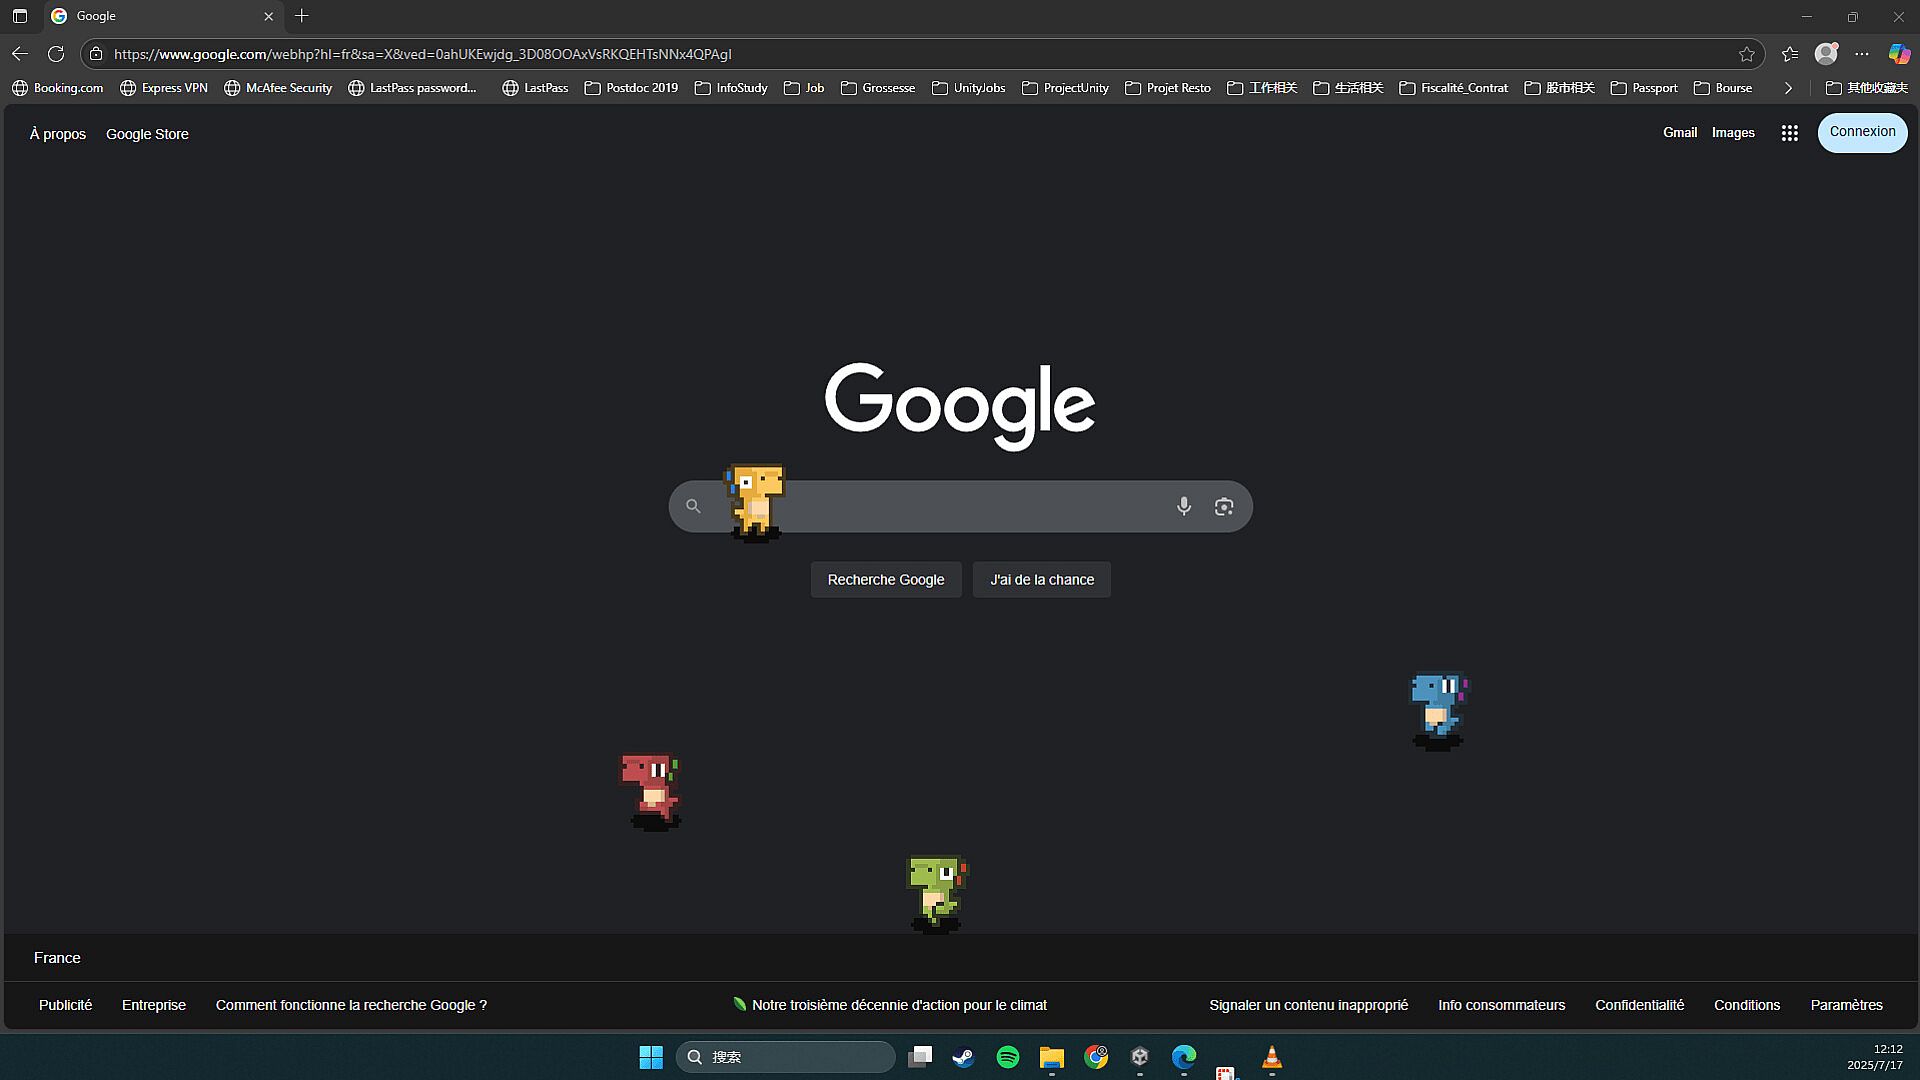Launch Steam from the taskbar

[x=963, y=1057]
